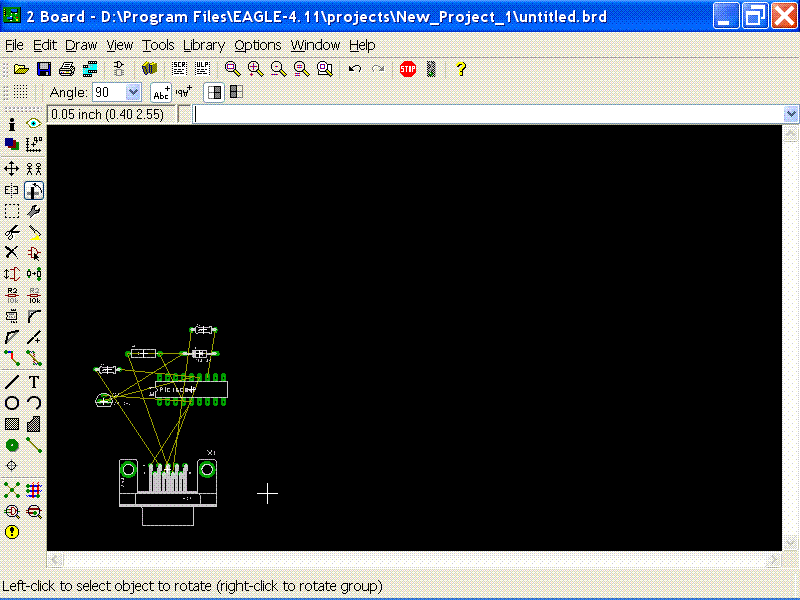Print the board layout
This screenshot has height=600, width=800.
pos(67,69)
